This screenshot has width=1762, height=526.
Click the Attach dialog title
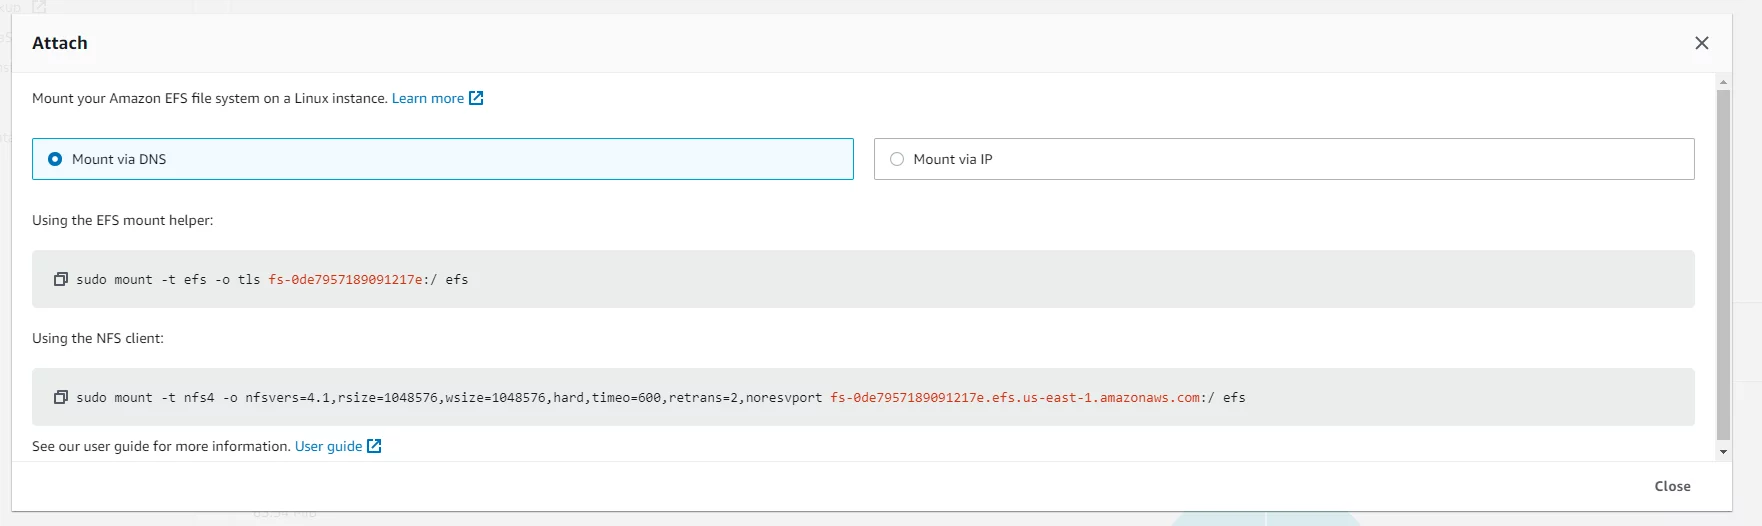(60, 43)
